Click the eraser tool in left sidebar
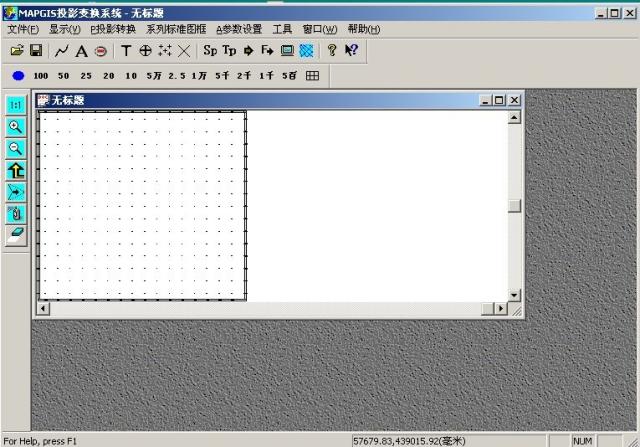Screen dimensions: 640x447 (x=16, y=235)
